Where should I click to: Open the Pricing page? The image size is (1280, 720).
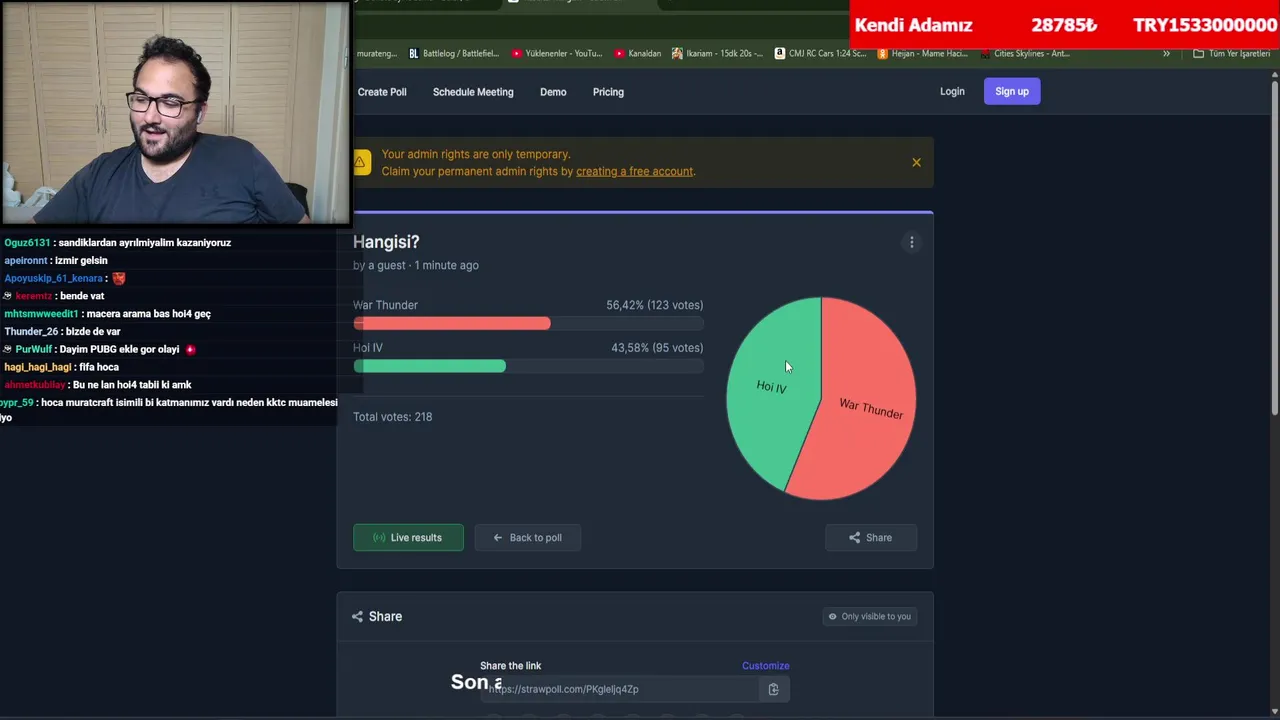(608, 92)
